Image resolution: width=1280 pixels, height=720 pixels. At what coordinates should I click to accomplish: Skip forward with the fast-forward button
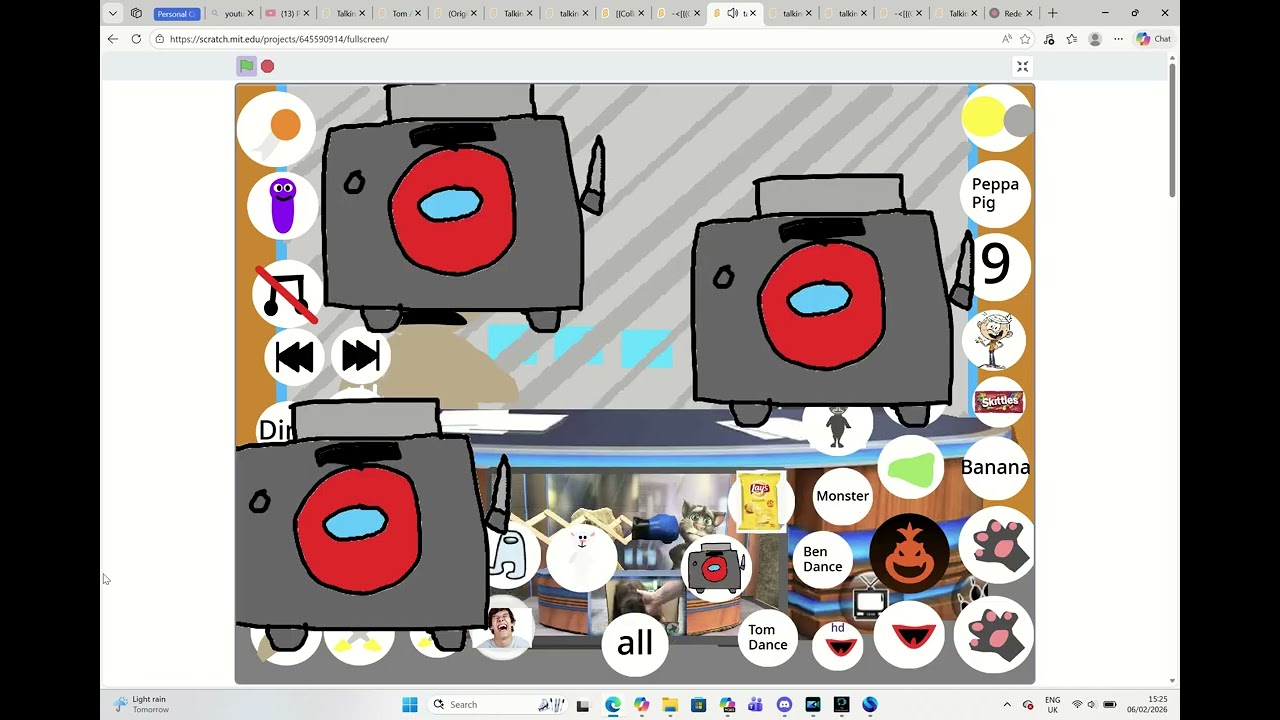(361, 356)
